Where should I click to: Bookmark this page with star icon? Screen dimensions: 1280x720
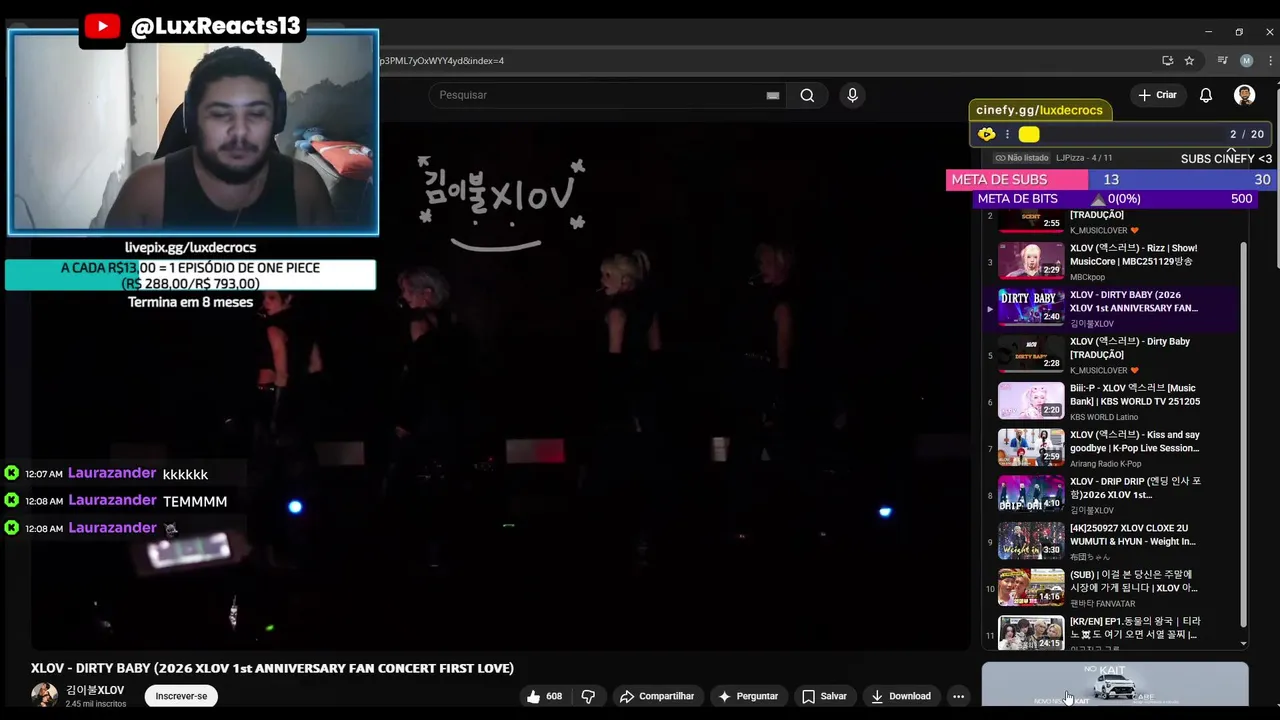pyautogui.click(x=1189, y=61)
